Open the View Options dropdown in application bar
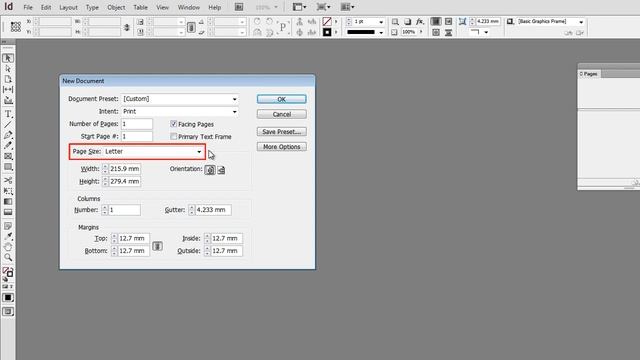 (x=300, y=7)
